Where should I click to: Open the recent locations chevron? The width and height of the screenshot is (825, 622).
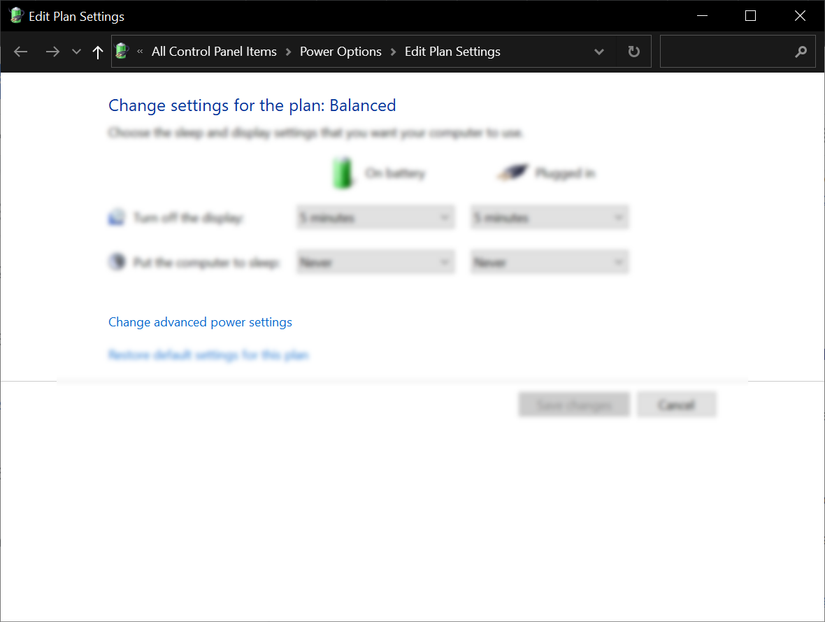point(76,52)
